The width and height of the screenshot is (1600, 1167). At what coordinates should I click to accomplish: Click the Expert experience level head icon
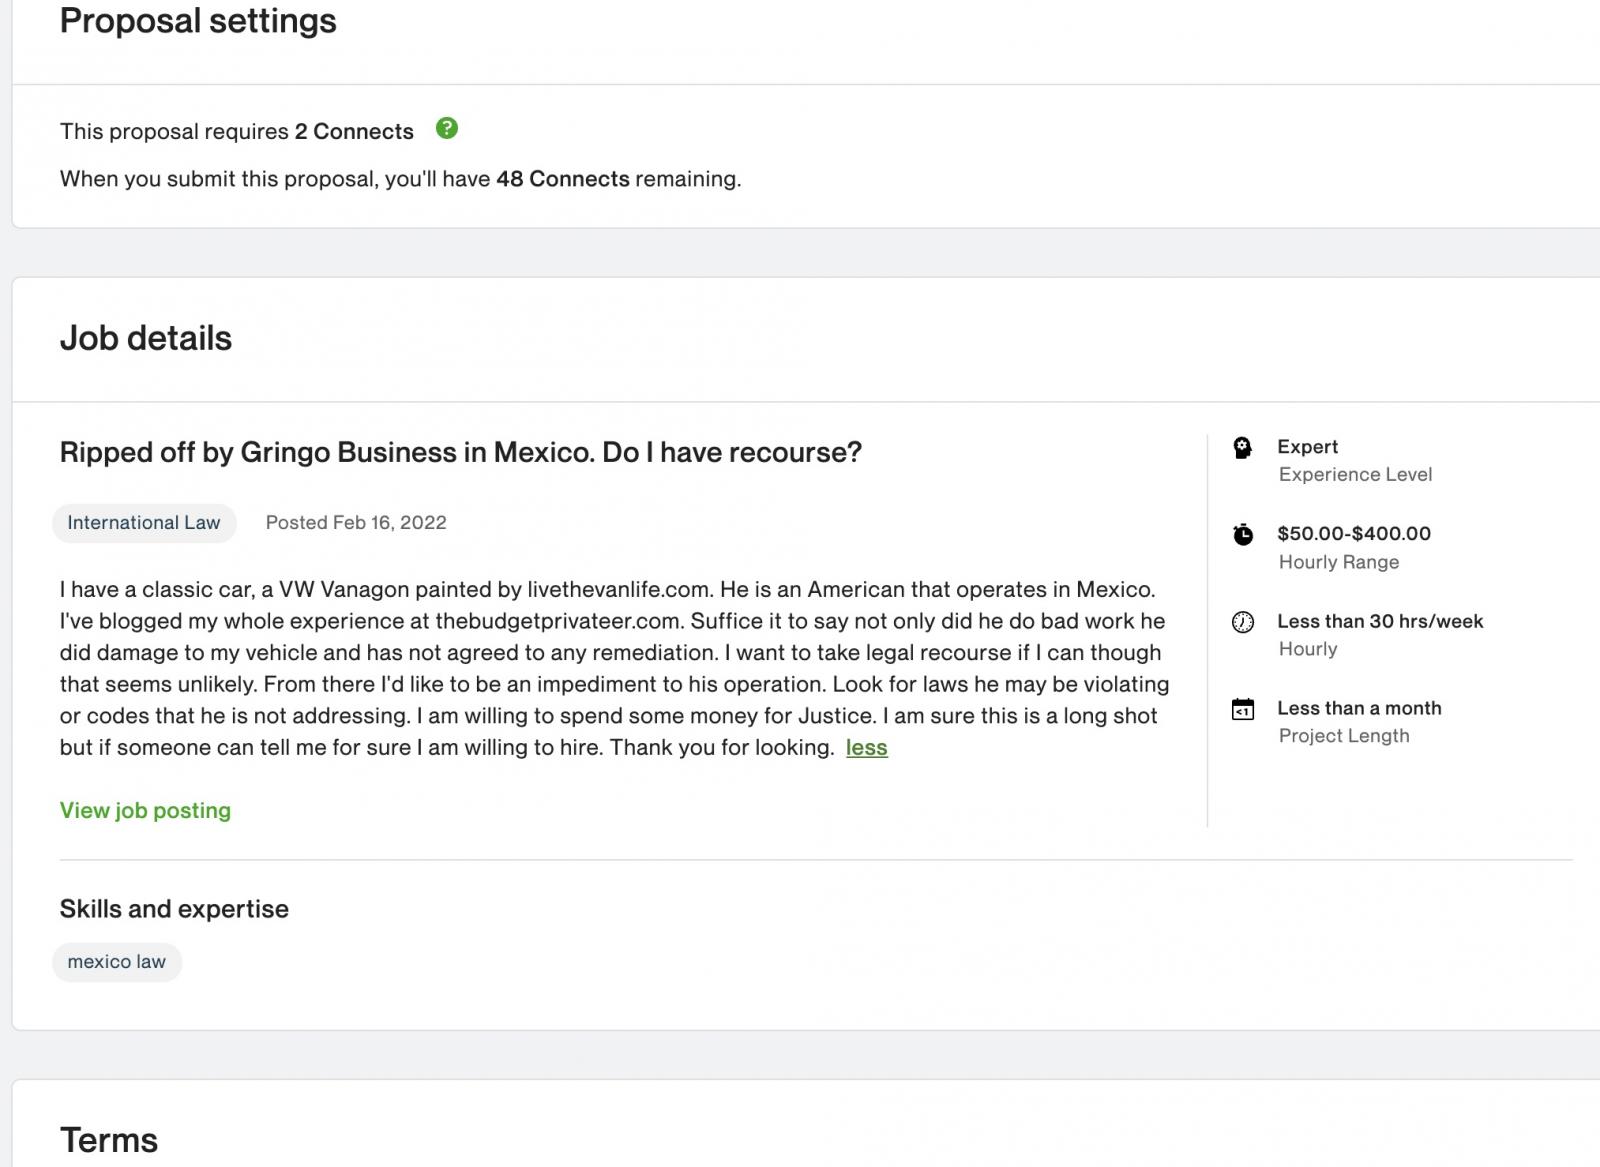1242,447
